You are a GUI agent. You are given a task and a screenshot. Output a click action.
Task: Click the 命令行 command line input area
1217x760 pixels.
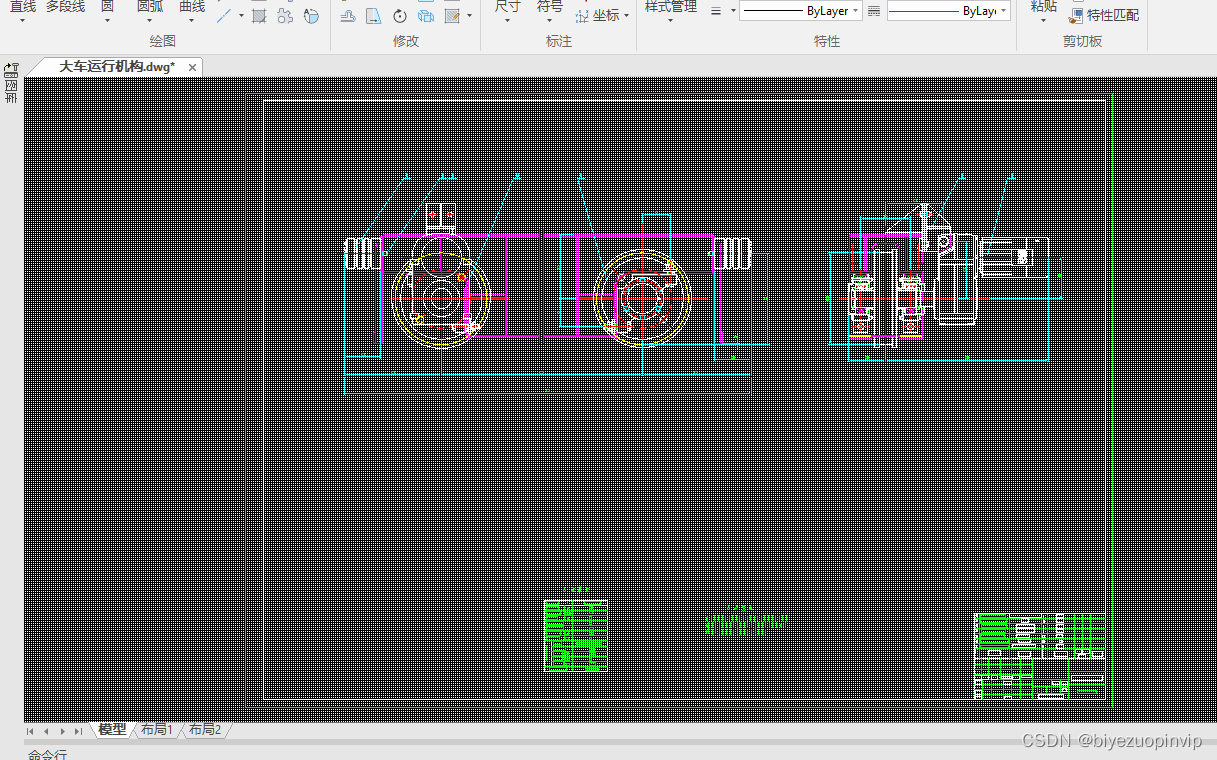click(x=608, y=753)
